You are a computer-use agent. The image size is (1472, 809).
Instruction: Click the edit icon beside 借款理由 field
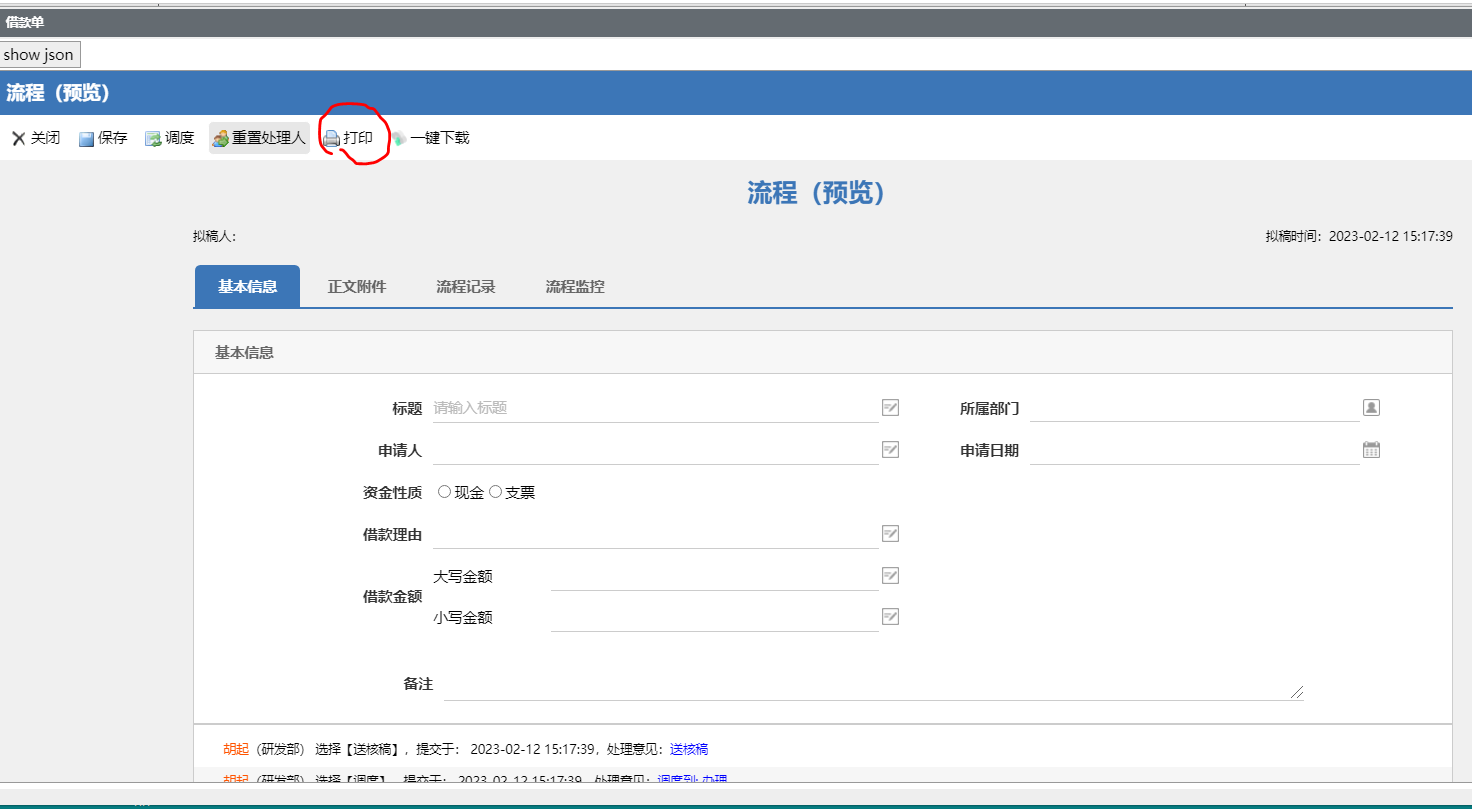(890, 534)
